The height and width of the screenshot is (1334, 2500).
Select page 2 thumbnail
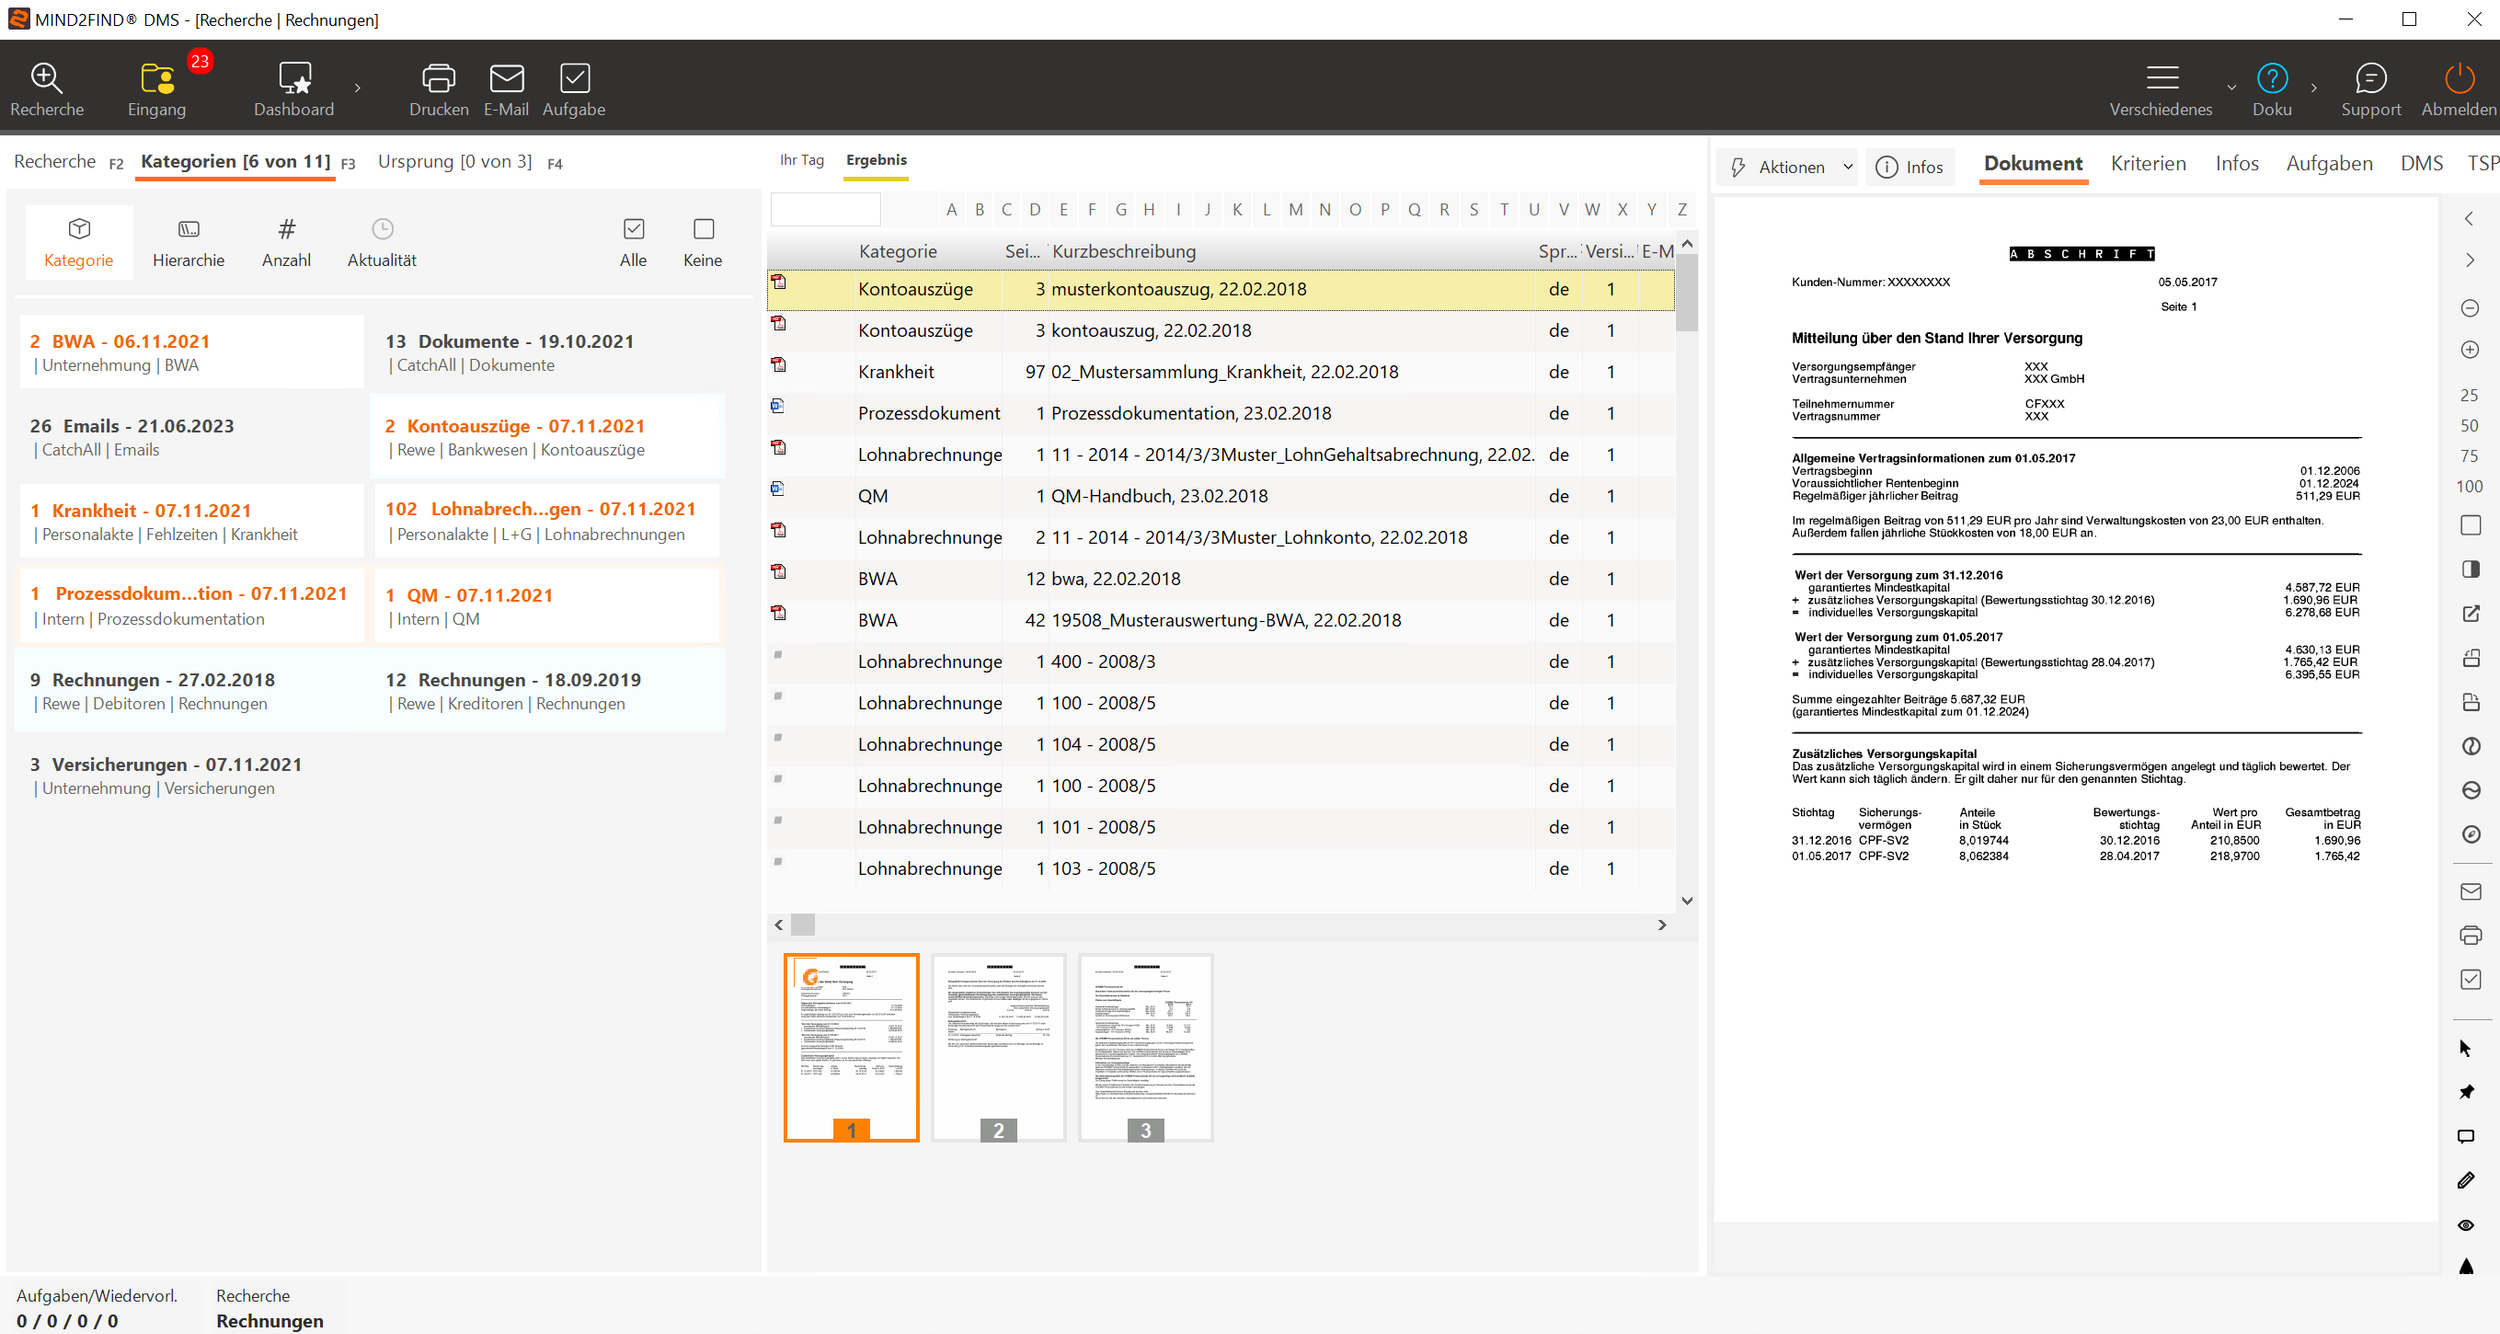point(998,1047)
